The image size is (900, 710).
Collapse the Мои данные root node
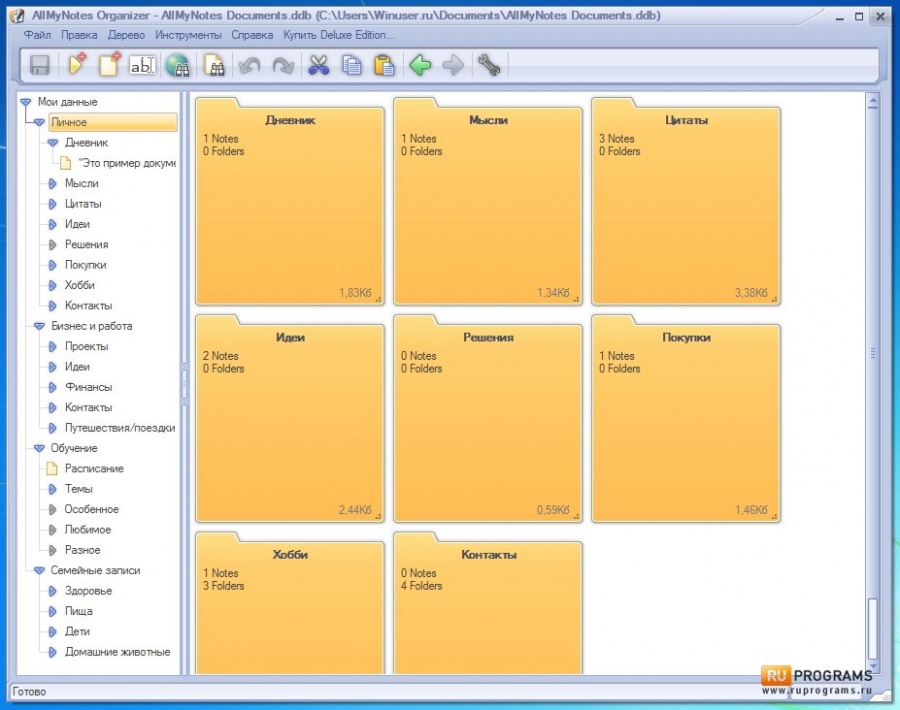pos(26,102)
